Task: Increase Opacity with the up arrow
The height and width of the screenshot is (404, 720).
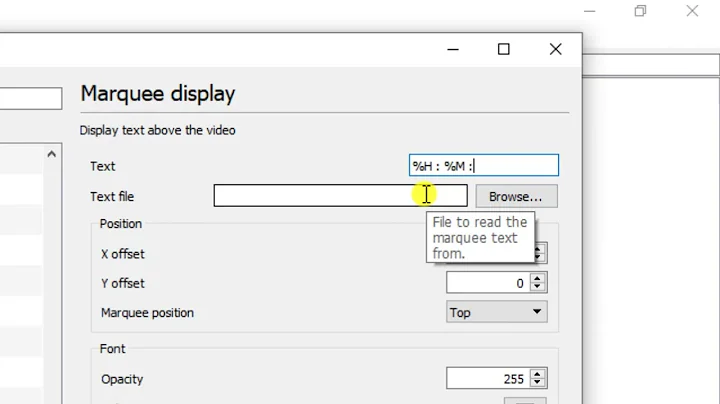Action: point(538,374)
